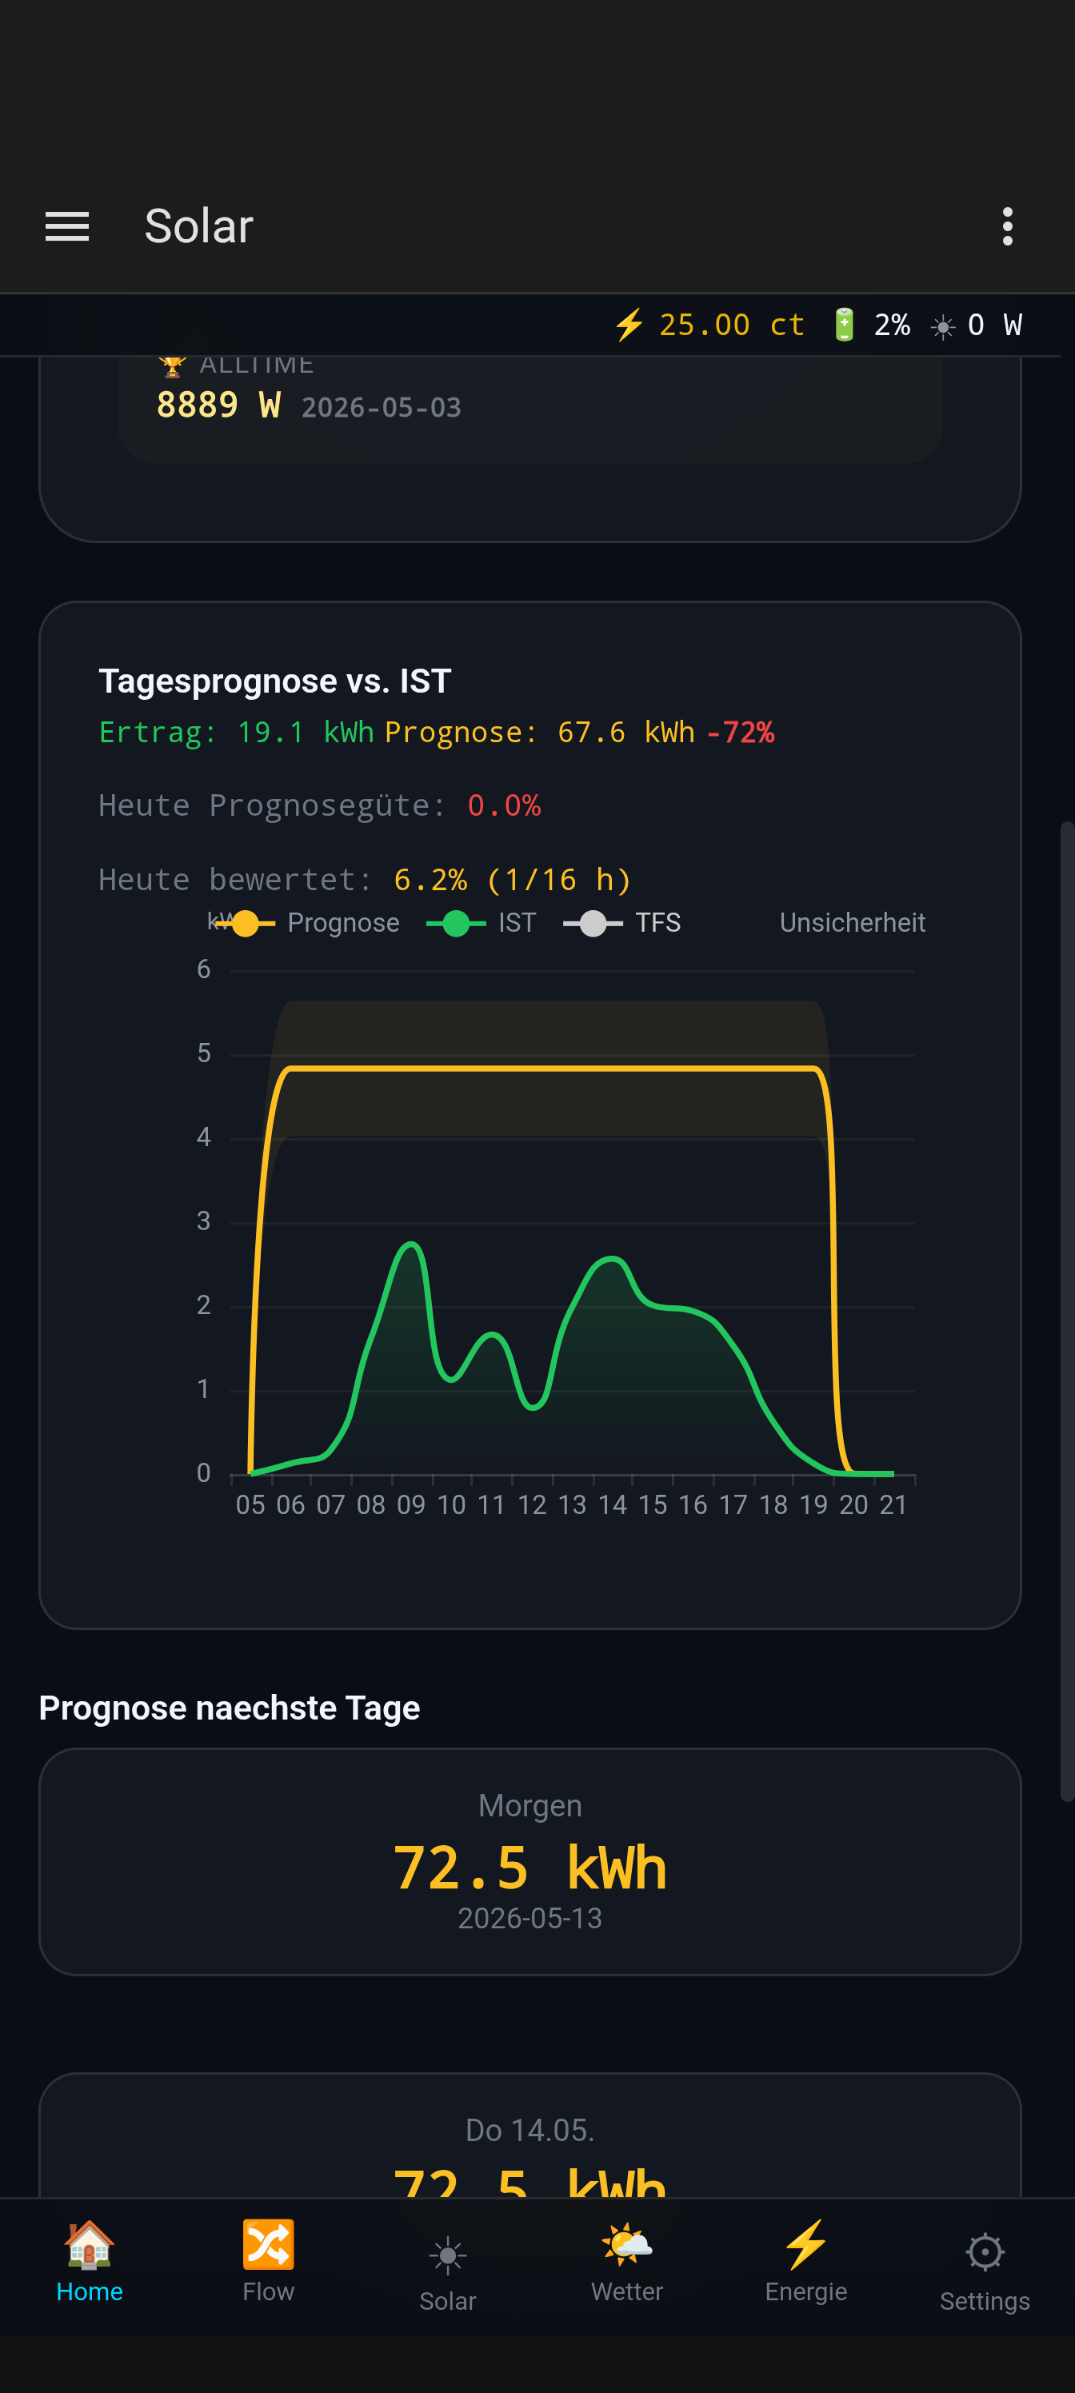Screen dimensions: 1075x2393
Task: Toggle the TFS series in chart legend
Action: click(622, 923)
